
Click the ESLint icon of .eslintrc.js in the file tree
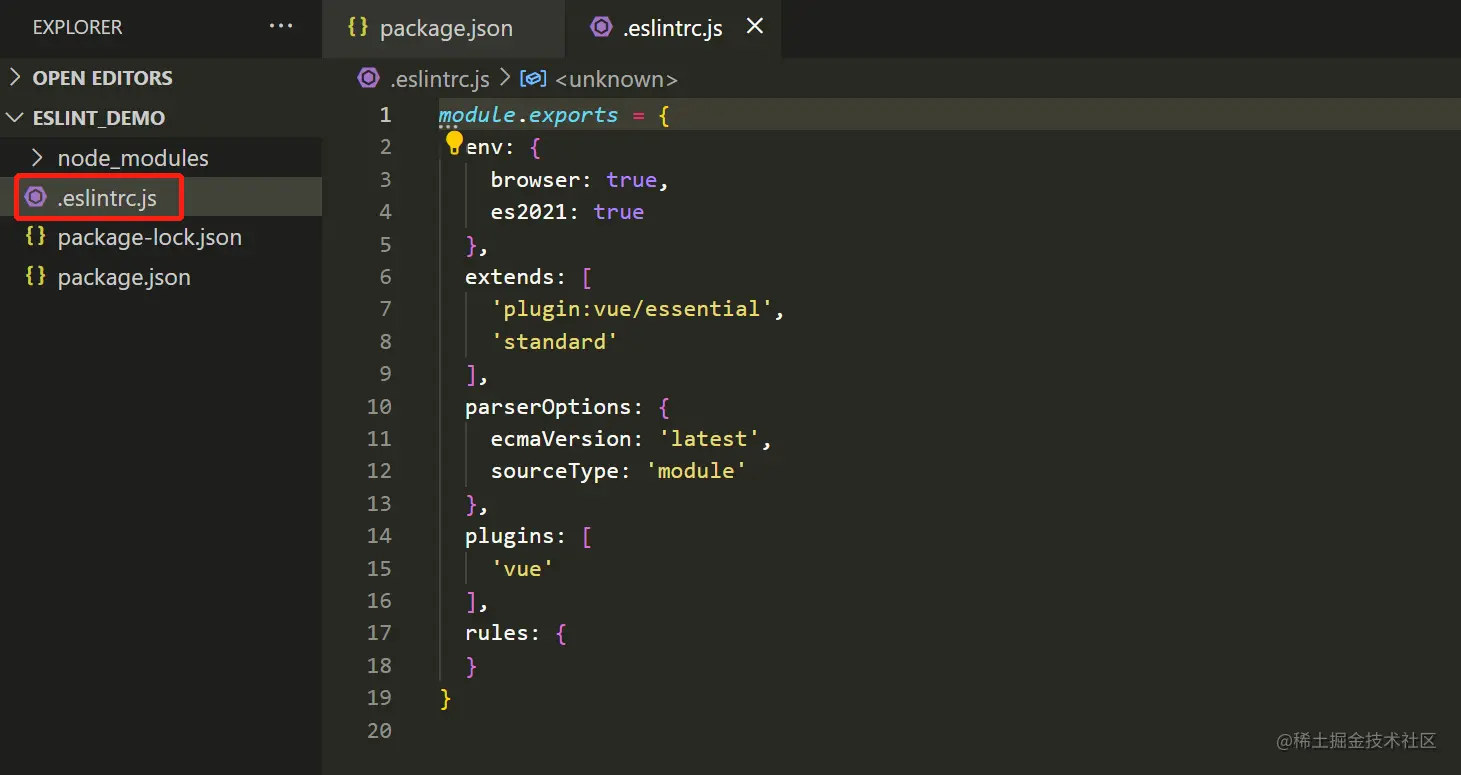pos(36,197)
